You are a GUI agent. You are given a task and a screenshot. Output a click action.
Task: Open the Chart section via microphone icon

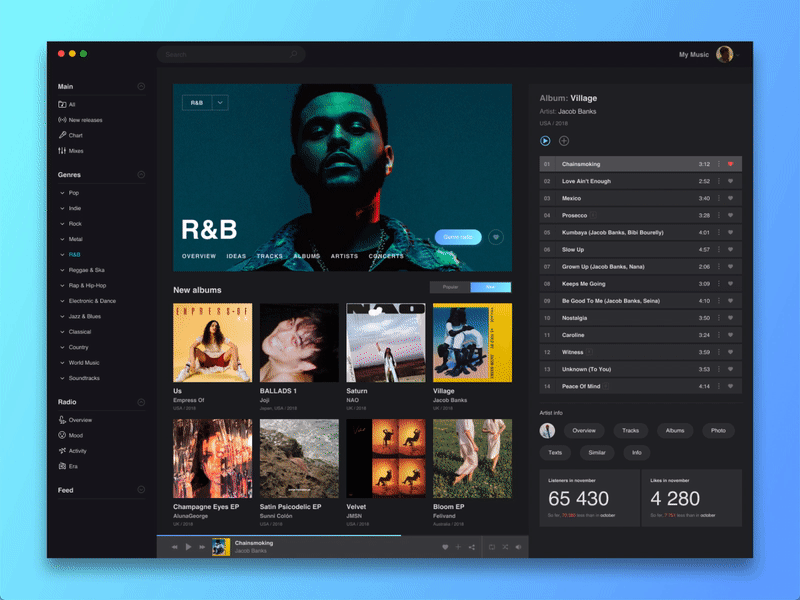63,135
